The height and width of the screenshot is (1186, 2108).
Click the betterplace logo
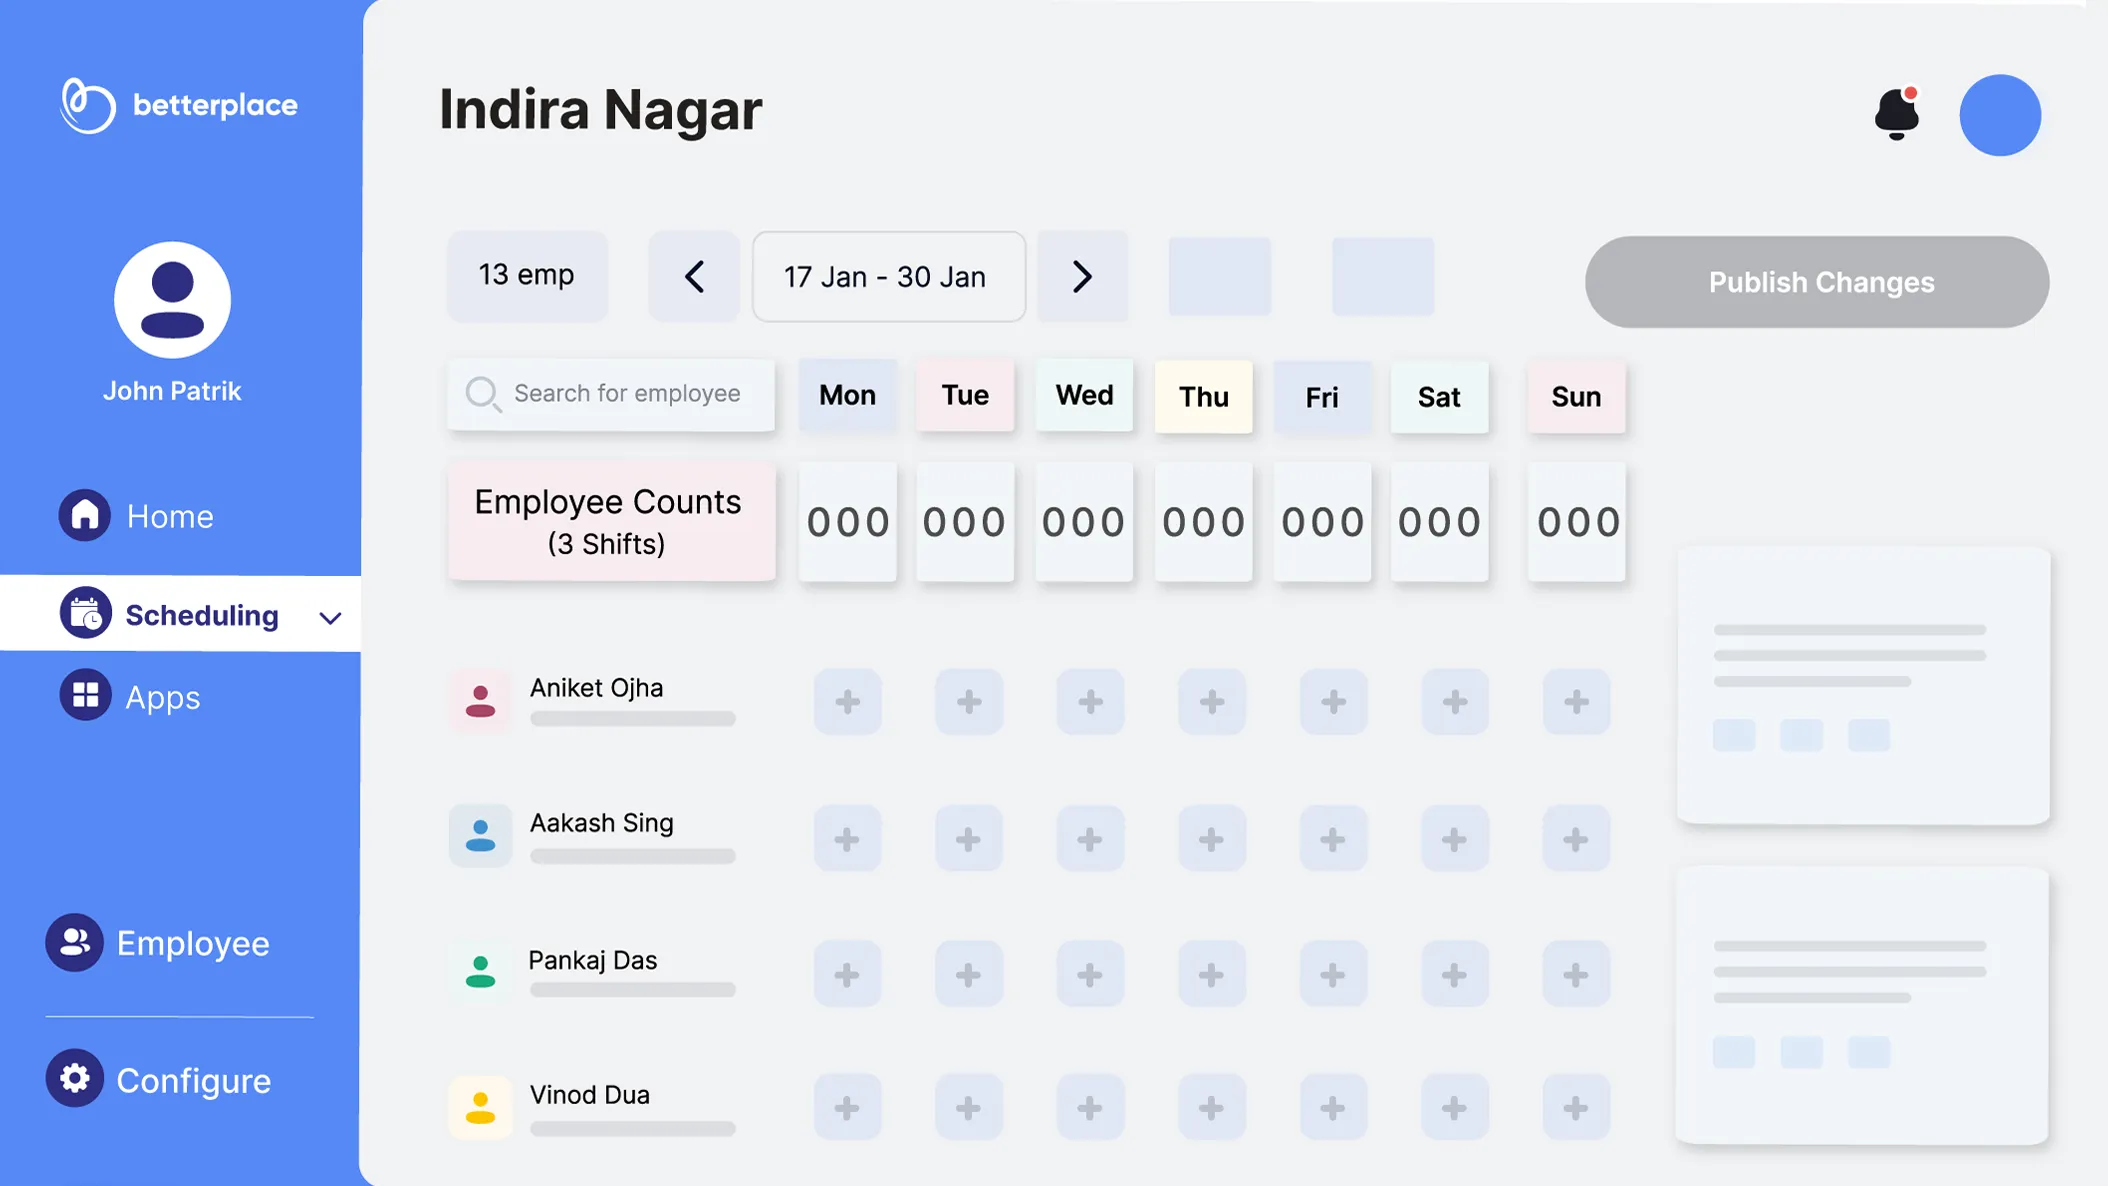pos(178,105)
